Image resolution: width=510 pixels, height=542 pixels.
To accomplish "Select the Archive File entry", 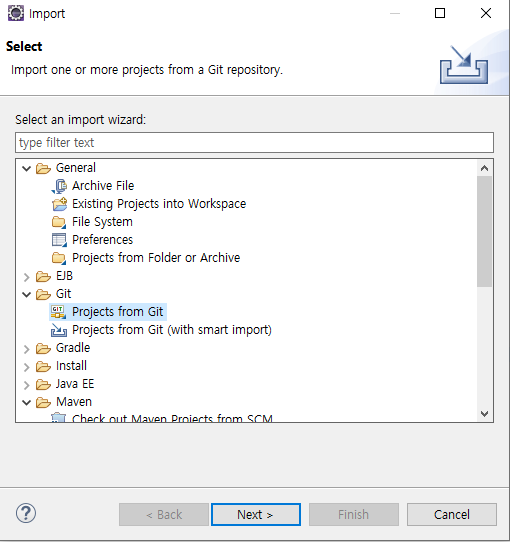I will pos(103,186).
